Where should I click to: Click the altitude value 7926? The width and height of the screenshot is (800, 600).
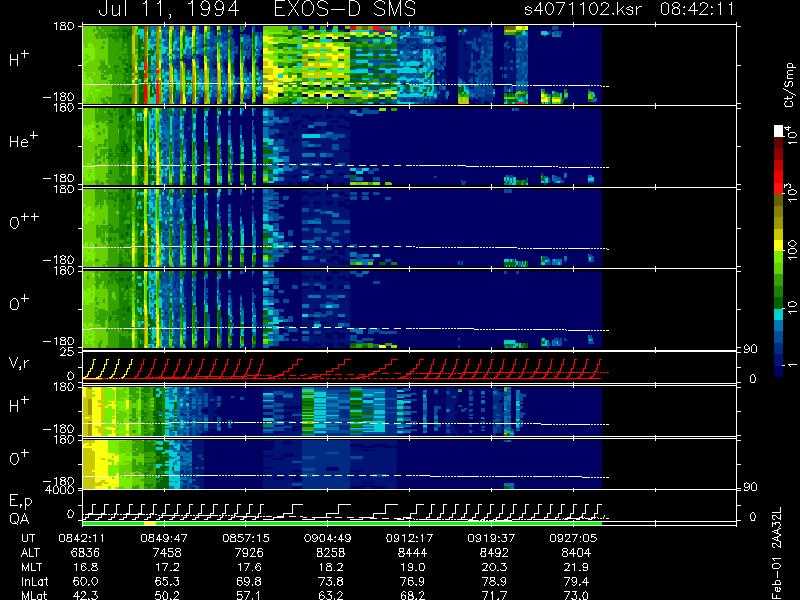(x=249, y=553)
